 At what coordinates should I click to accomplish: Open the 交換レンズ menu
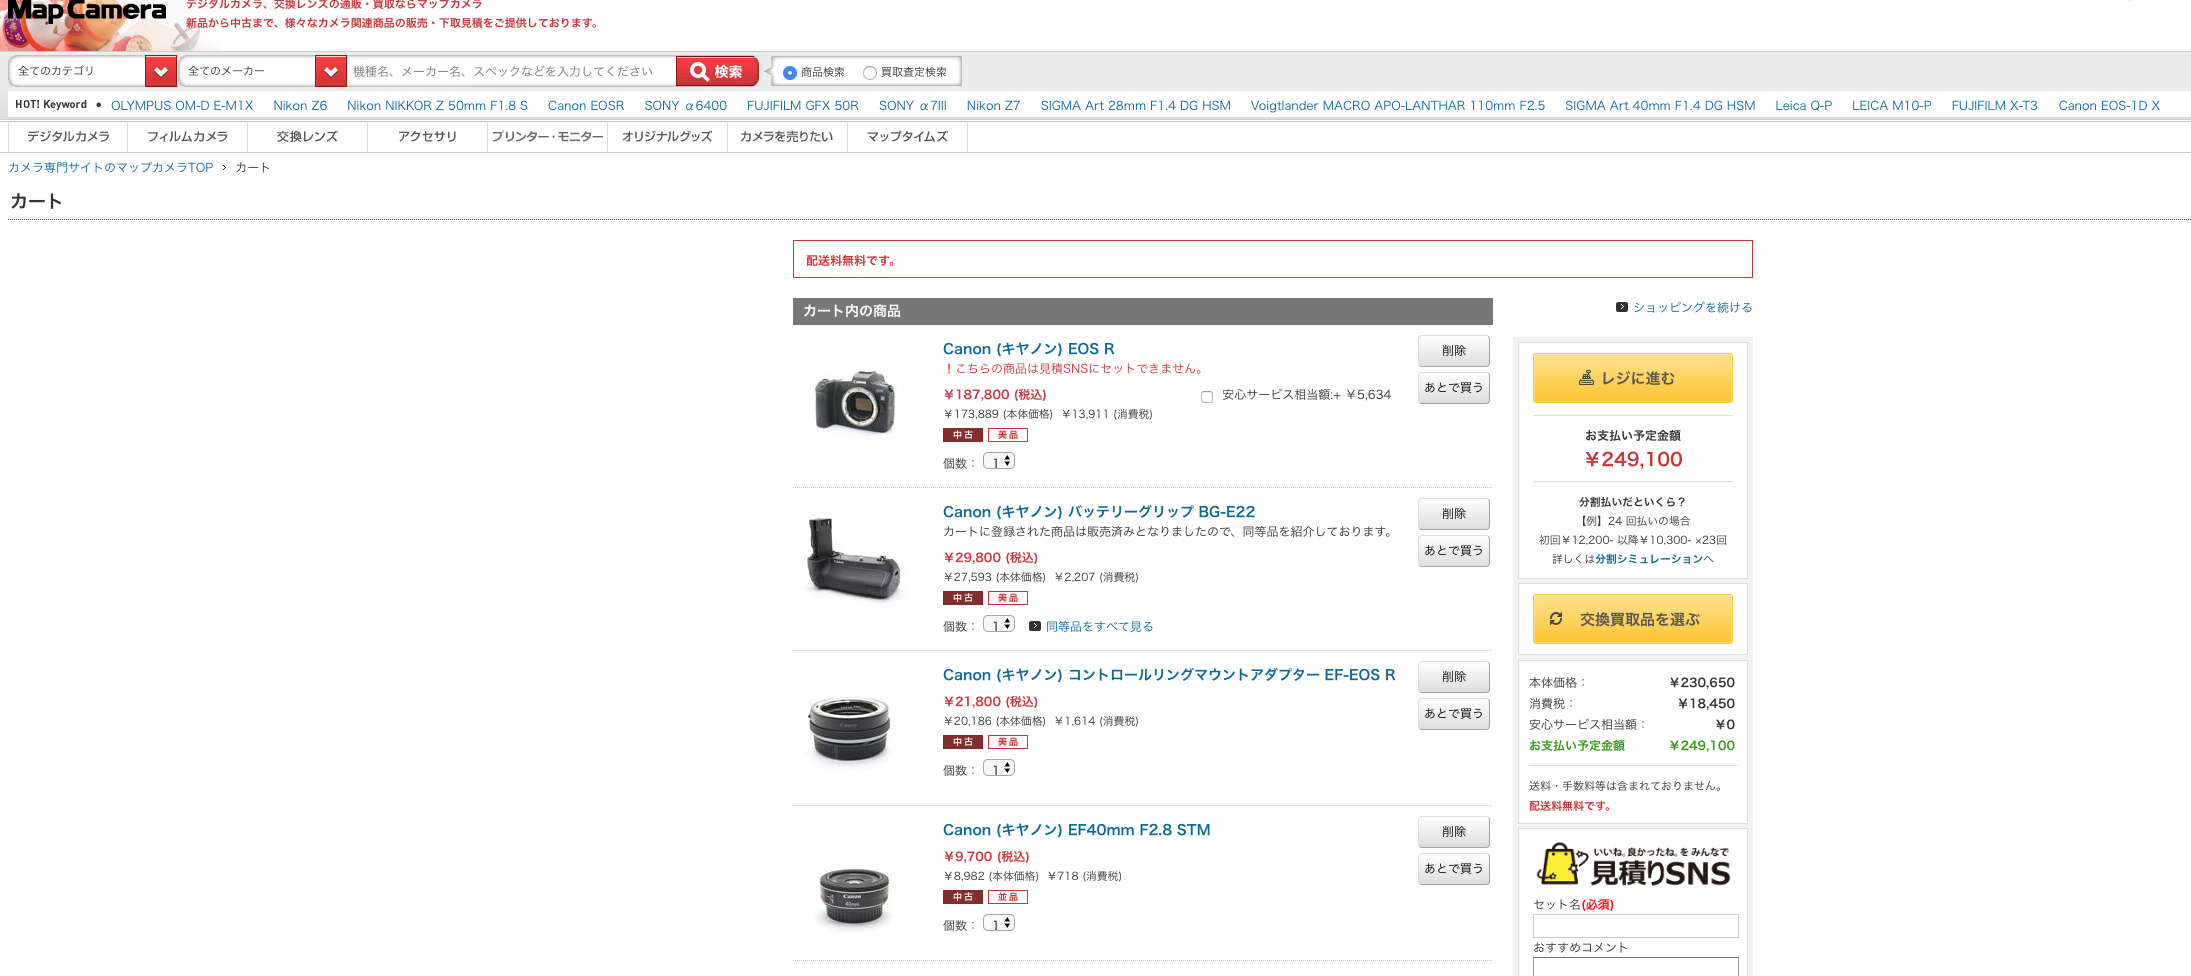click(307, 137)
